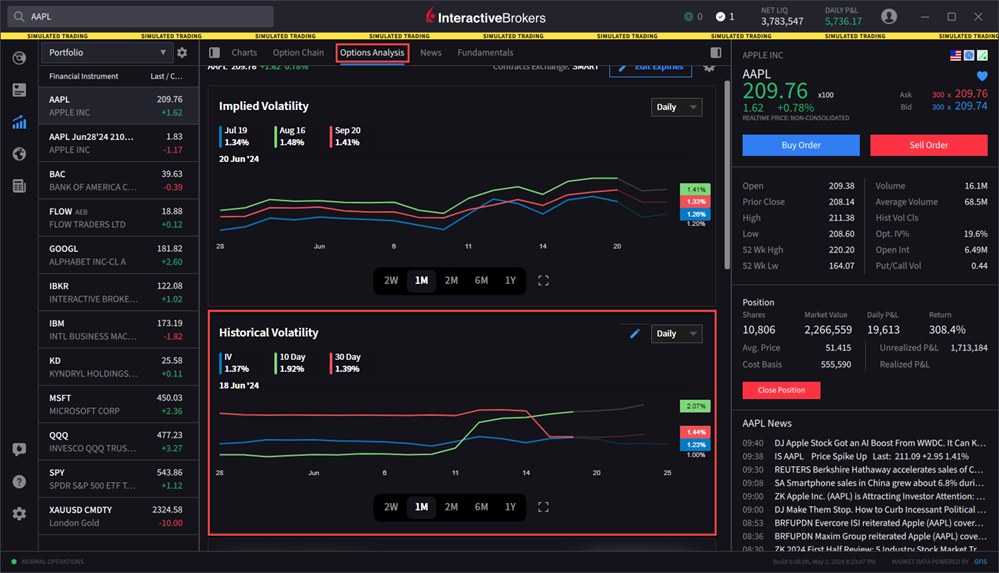Screen dimensions: 999x573
Task: Select 2W range on Implied Volatility chart
Action: click(391, 280)
